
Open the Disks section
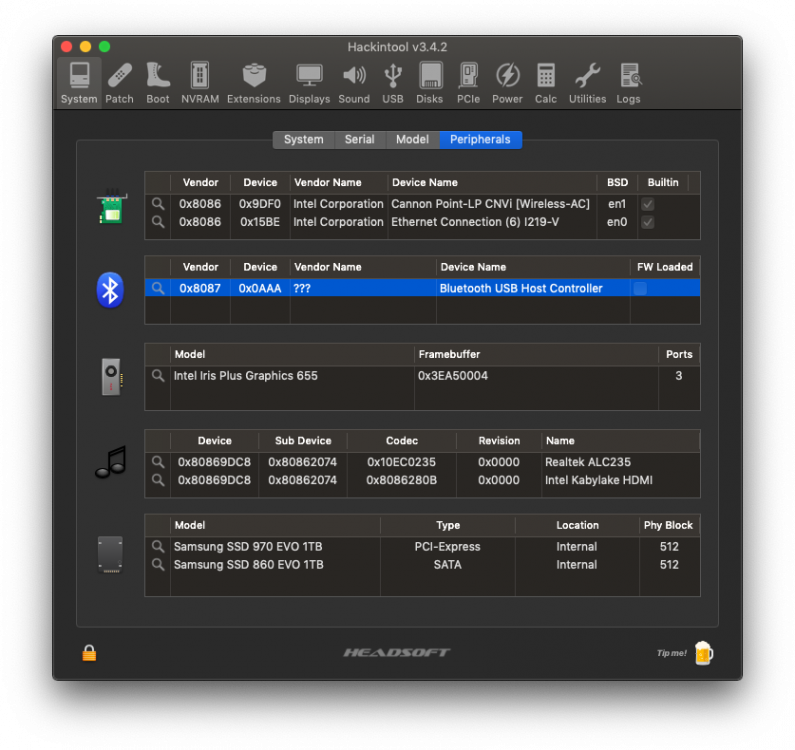pos(429,83)
